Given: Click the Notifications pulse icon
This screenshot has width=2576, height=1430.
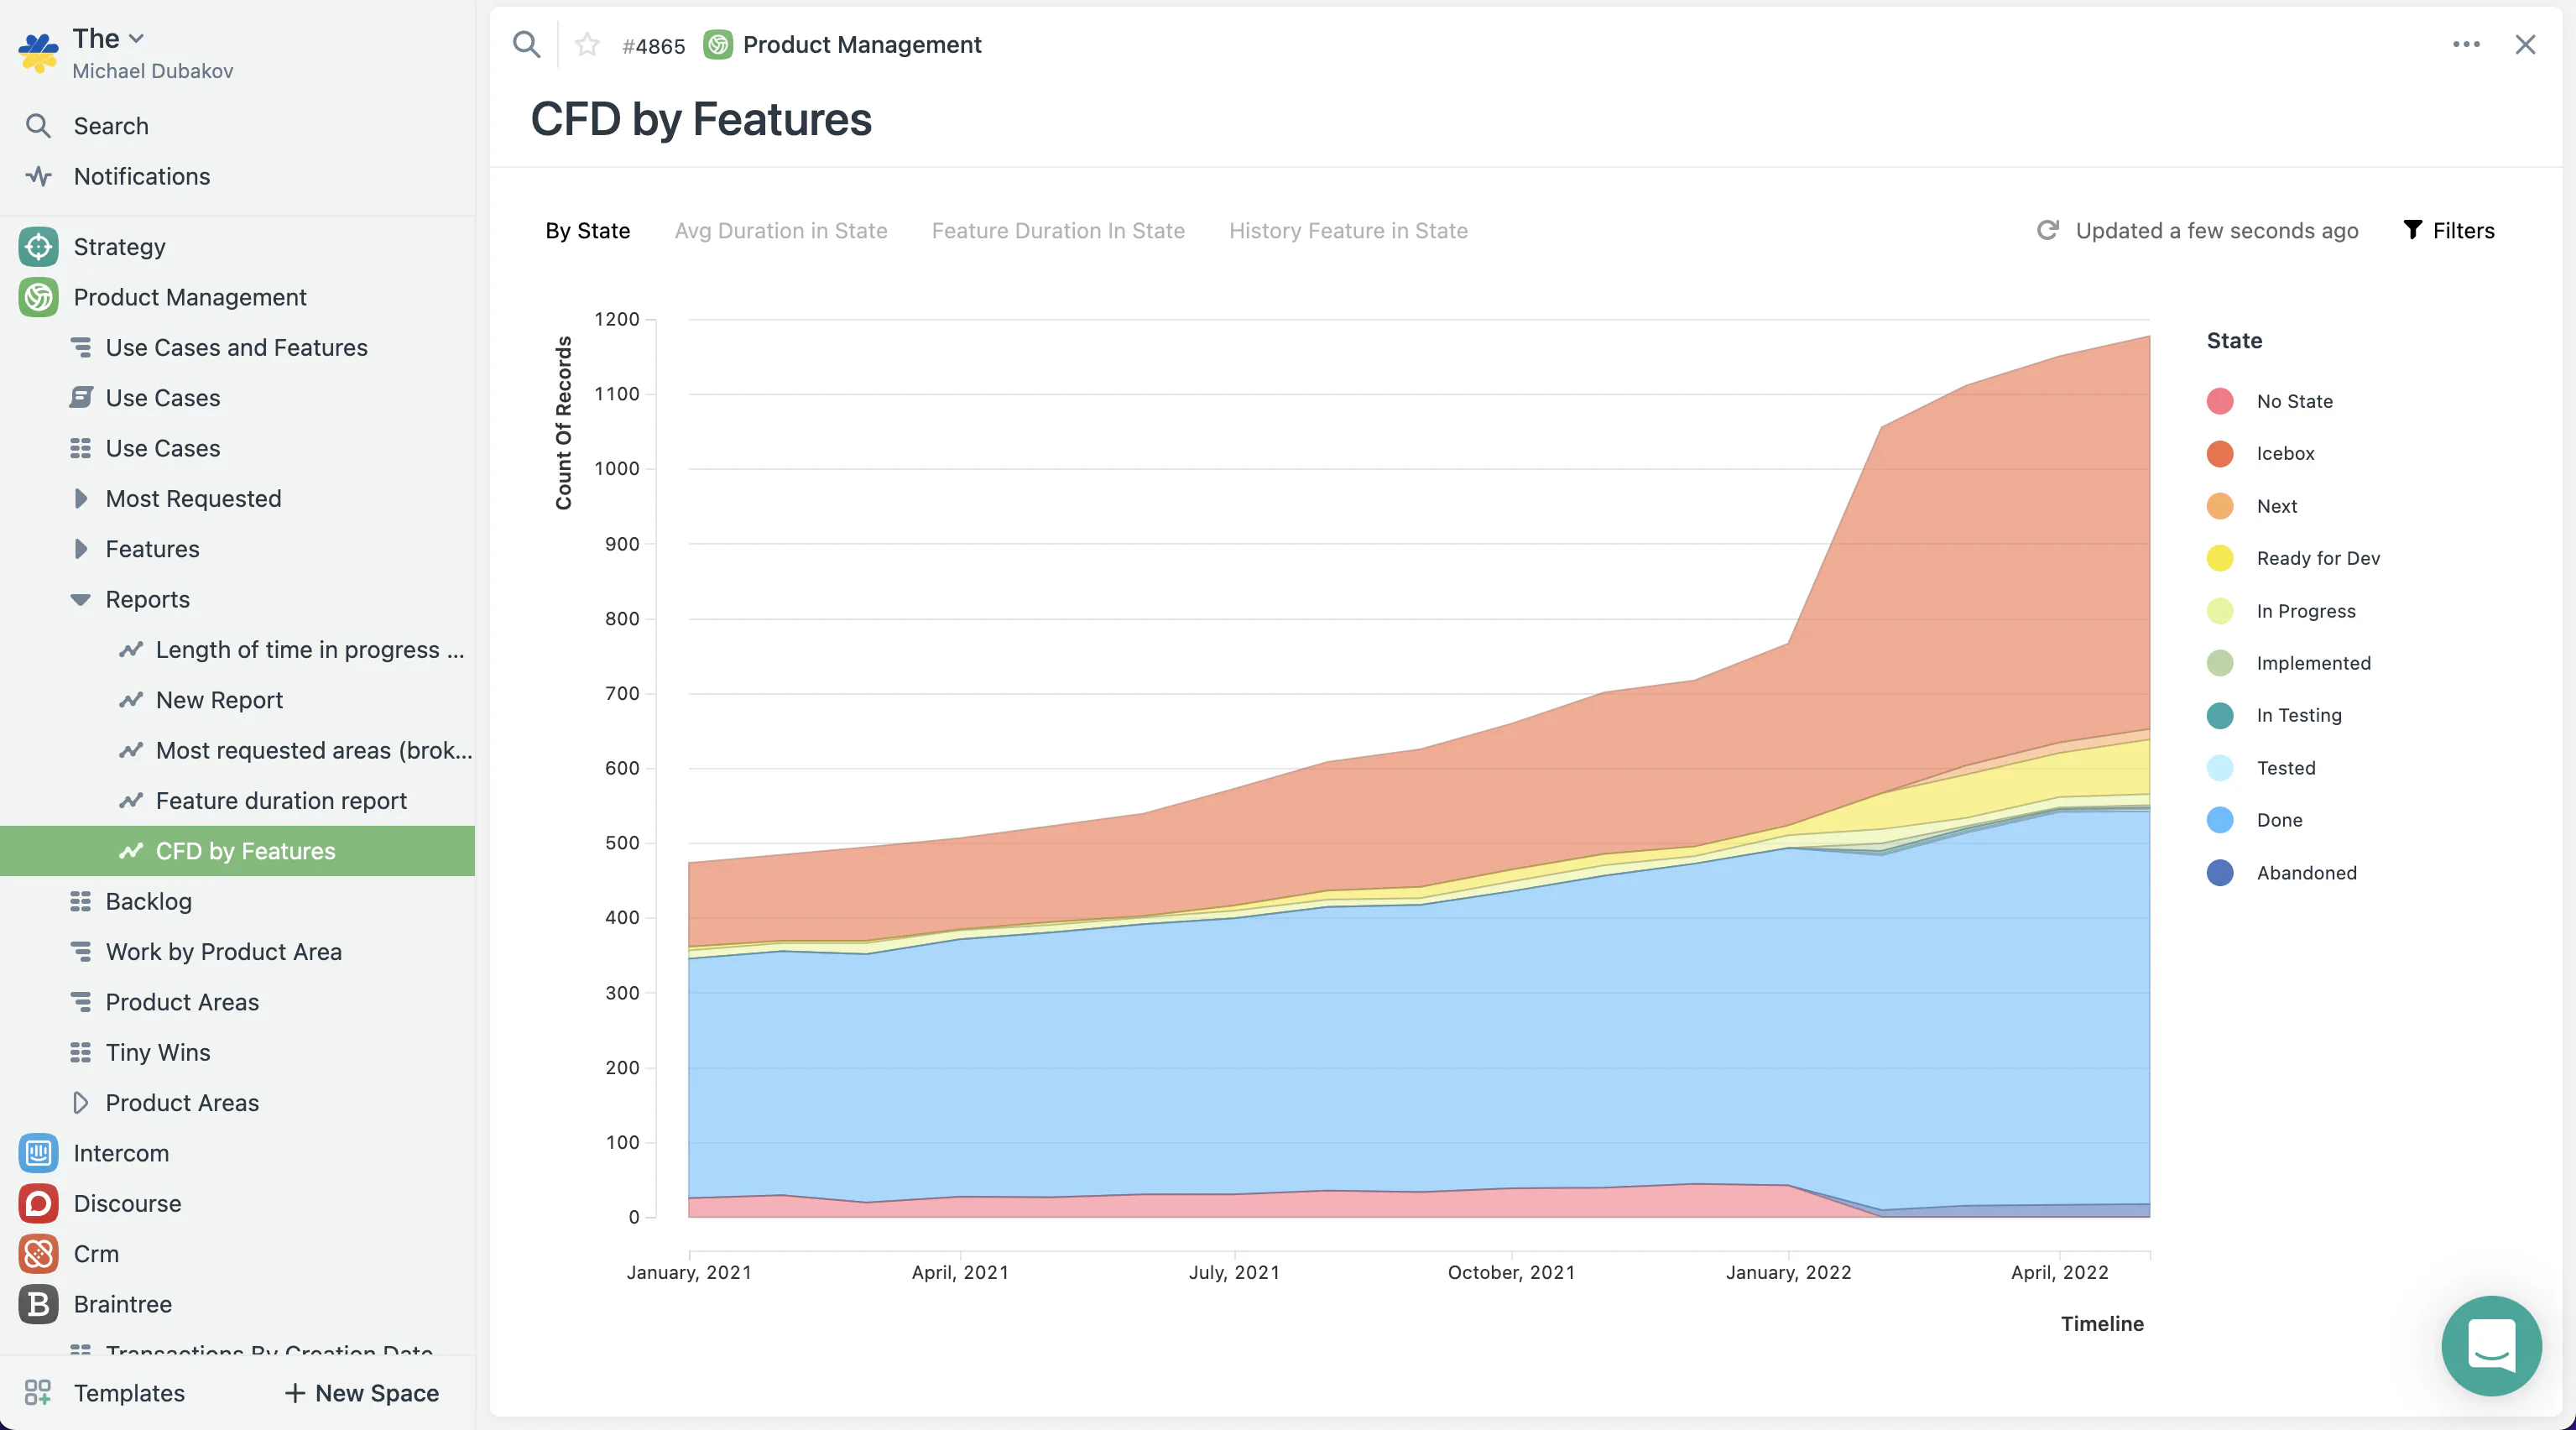Looking at the screenshot, I should click(38, 176).
